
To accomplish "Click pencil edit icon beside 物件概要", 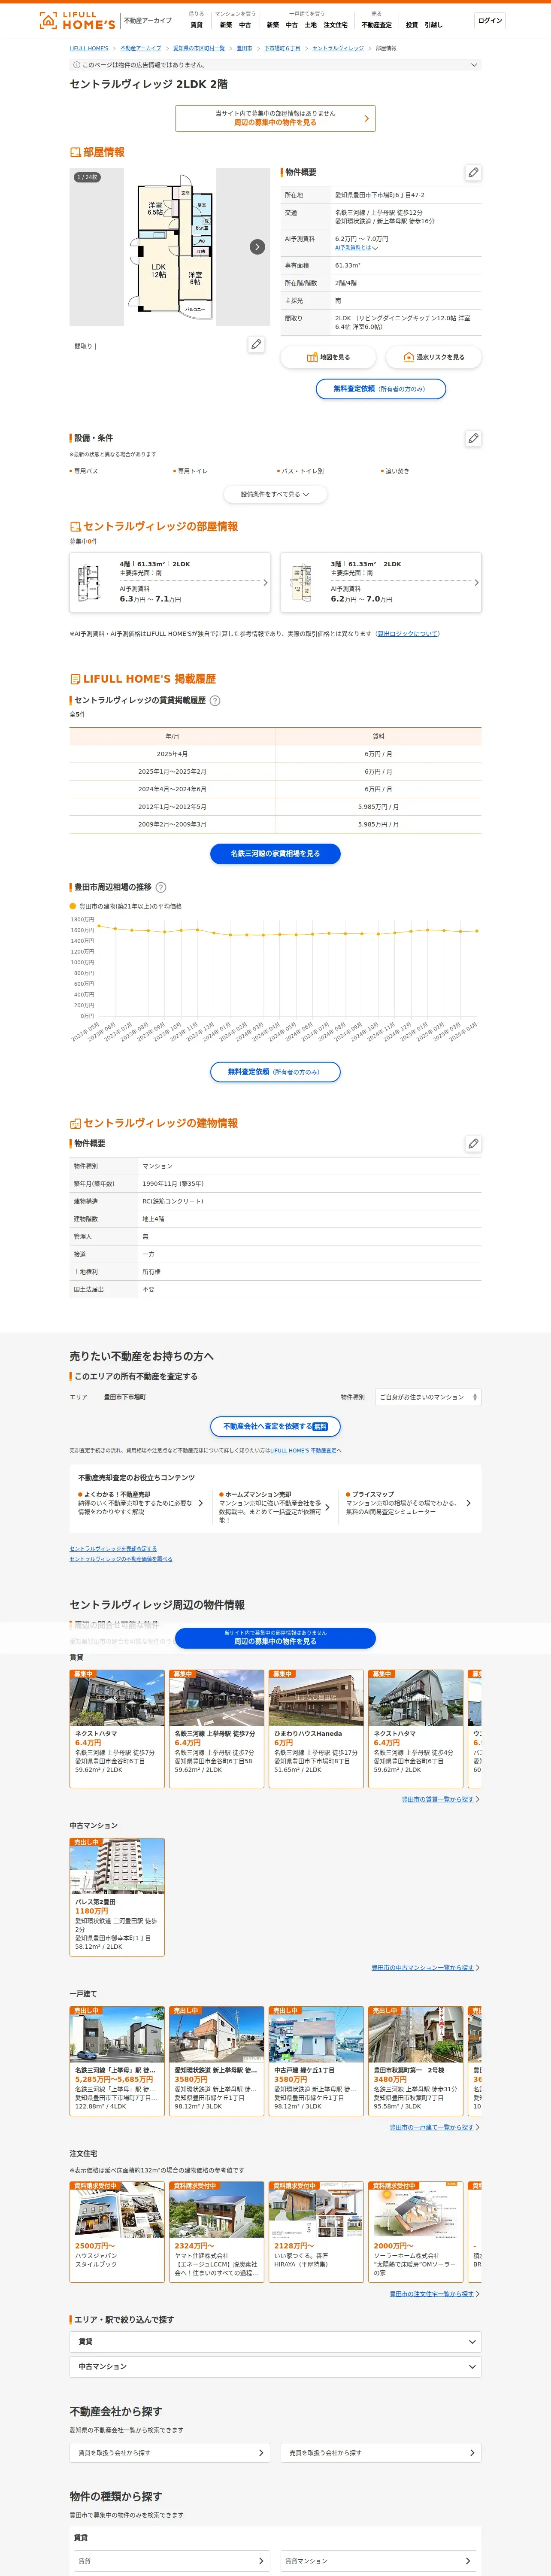I will click(473, 172).
